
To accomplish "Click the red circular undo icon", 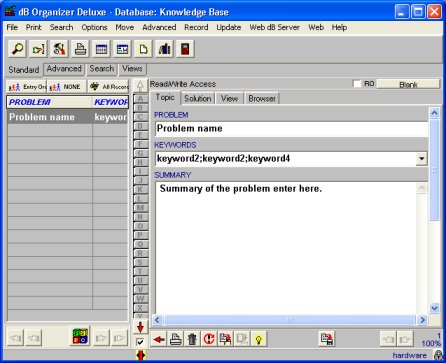I will (209, 339).
